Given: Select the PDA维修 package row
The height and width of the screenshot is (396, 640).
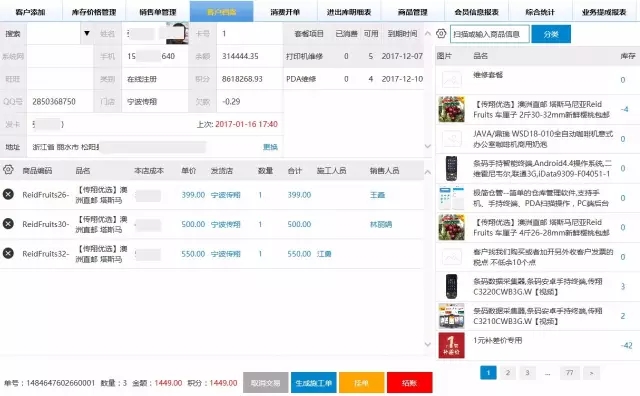Looking at the screenshot, I should coord(354,79).
